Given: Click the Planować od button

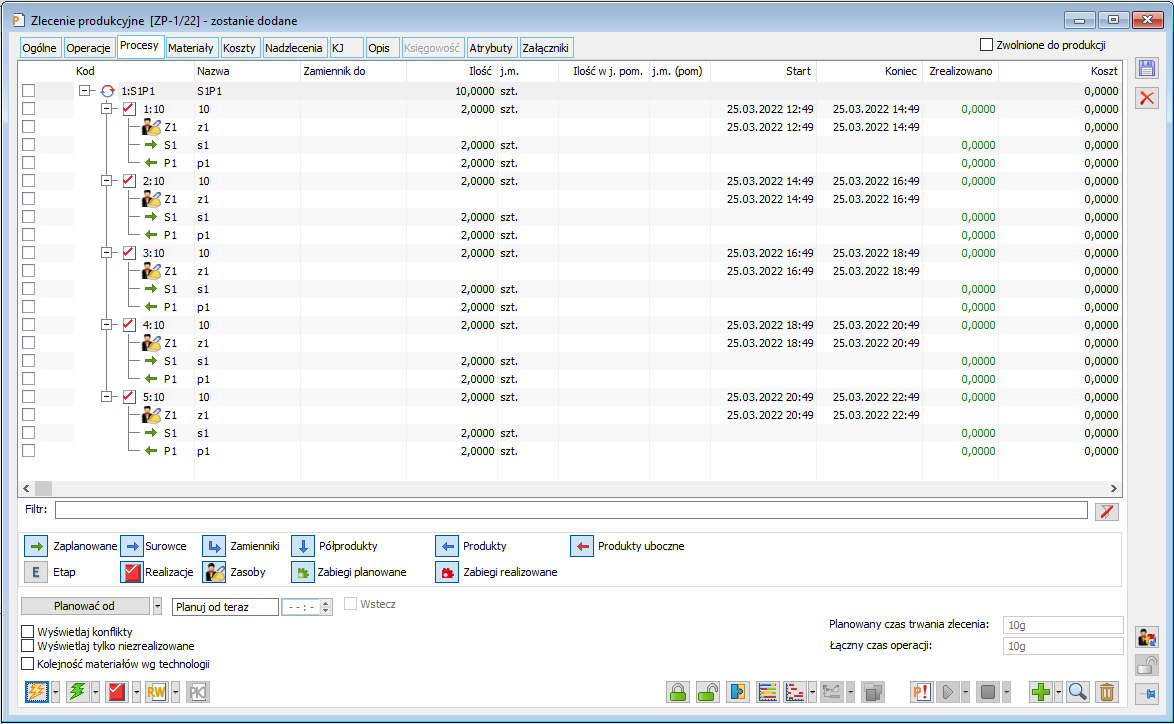Looking at the screenshot, I should (x=85, y=606).
